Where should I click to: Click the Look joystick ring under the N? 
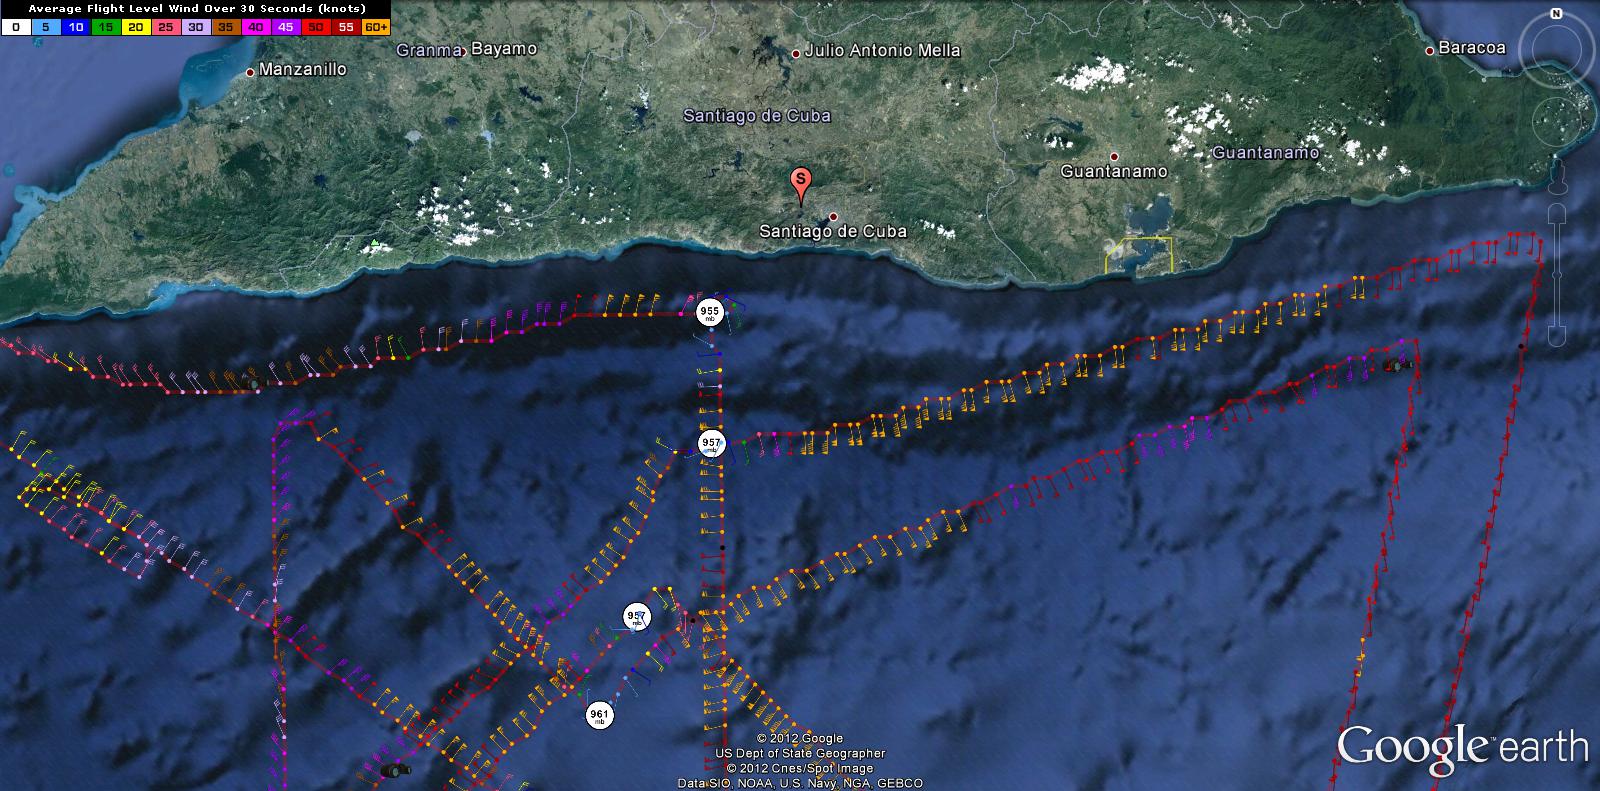point(1557,50)
